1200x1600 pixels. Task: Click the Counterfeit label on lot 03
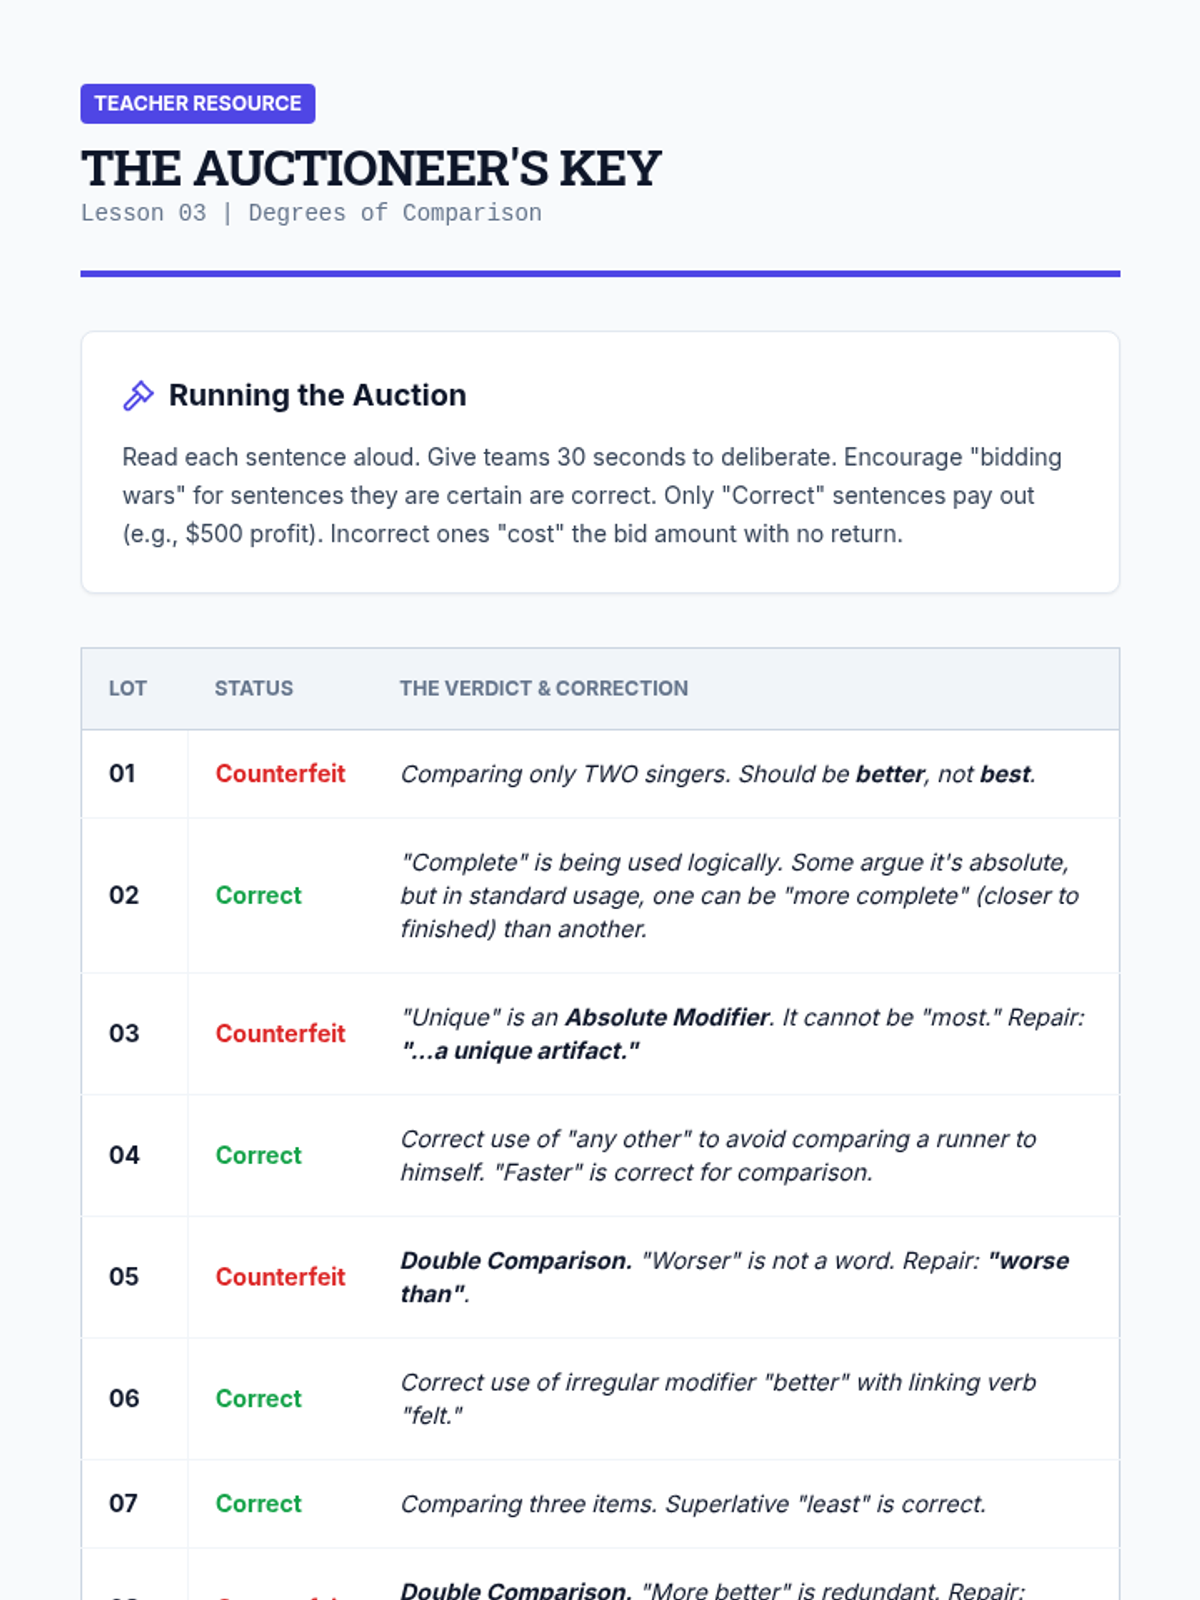point(280,1033)
